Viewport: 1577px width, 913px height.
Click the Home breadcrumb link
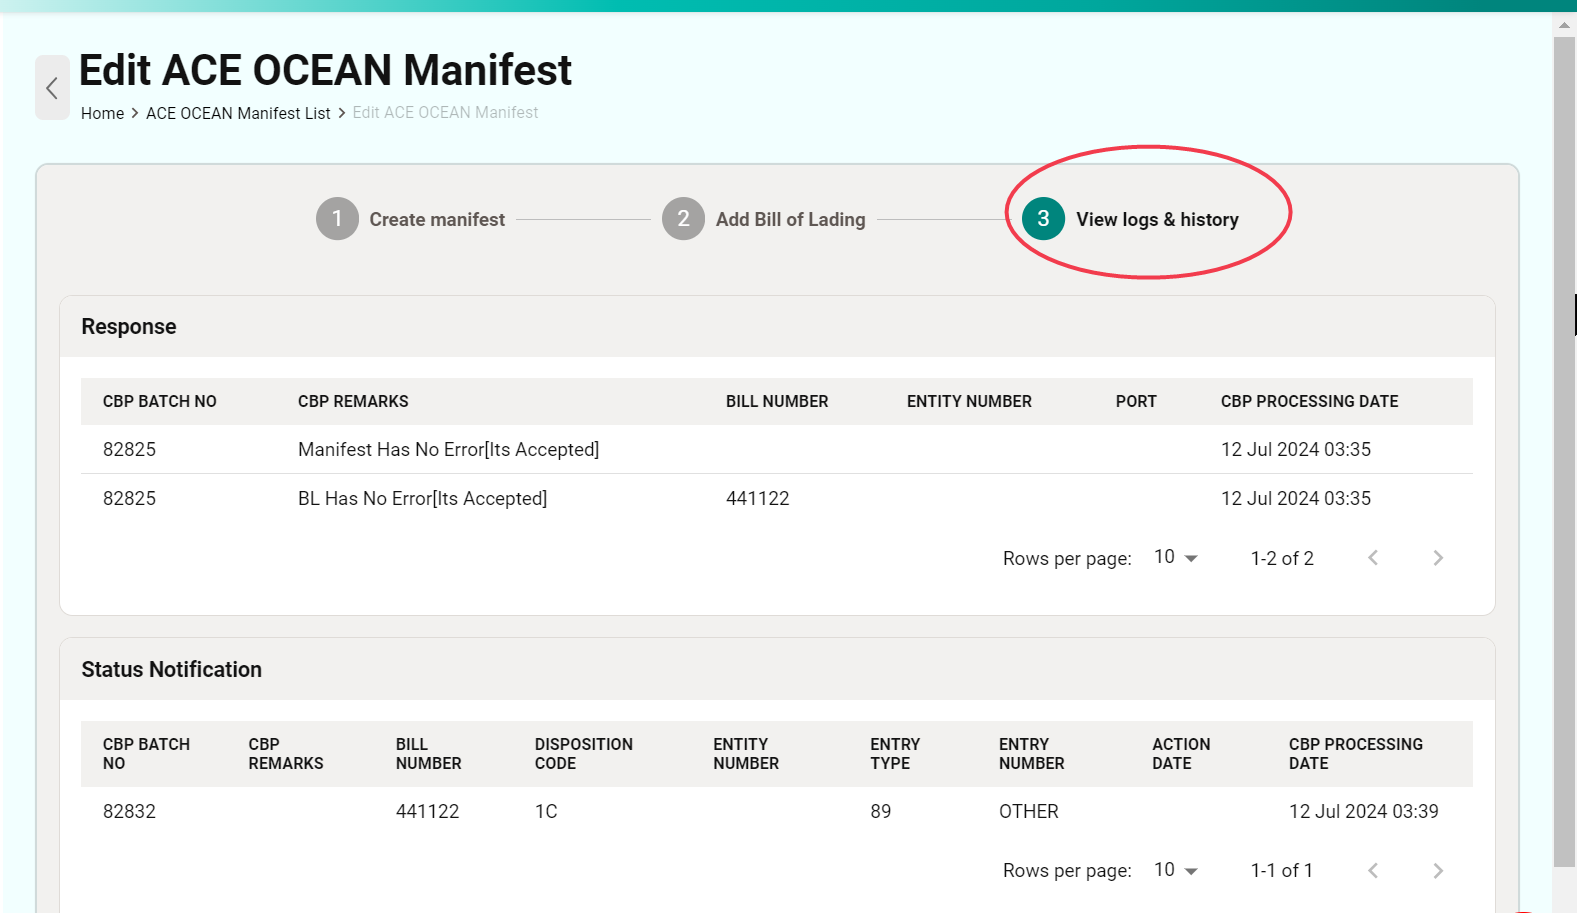click(102, 113)
